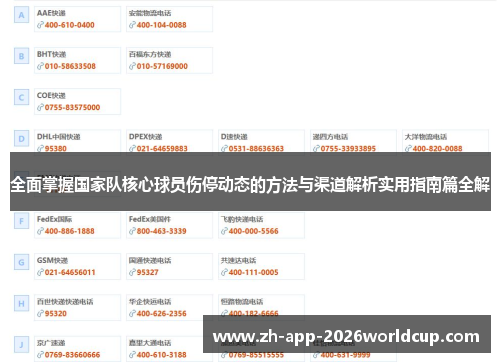Open the 飞豹快递电话 entry
Viewport: 500px width, 362px height.
[x=242, y=219]
